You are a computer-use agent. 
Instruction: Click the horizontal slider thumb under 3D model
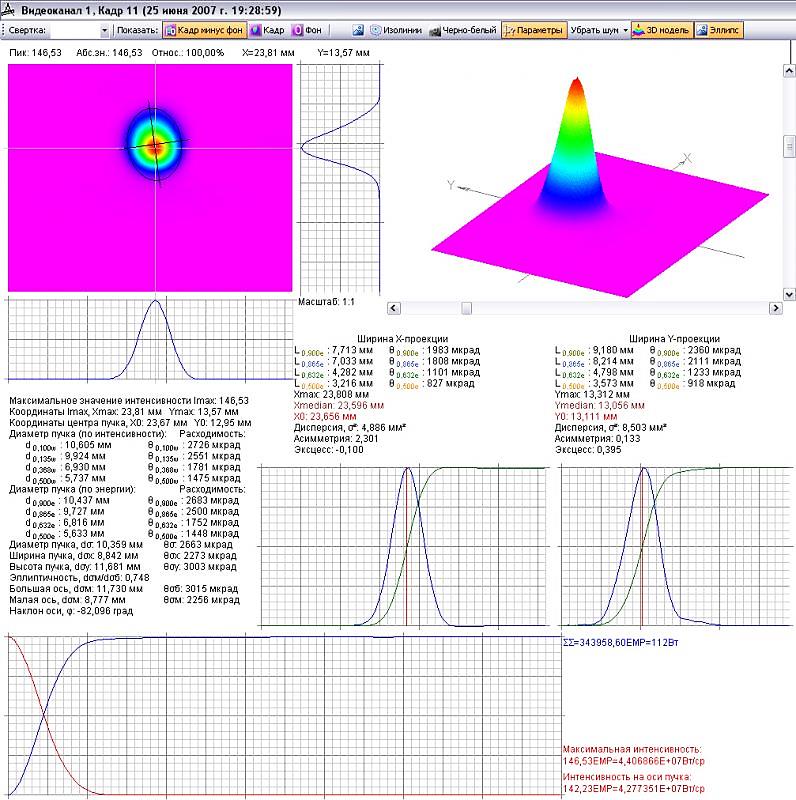point(466,308)
